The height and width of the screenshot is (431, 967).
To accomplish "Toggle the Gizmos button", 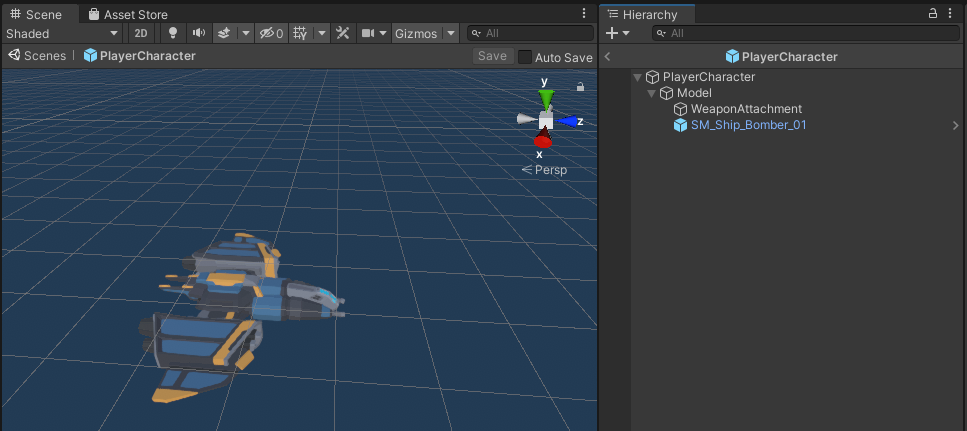I will pyautogui.click(x=416, y=33).
